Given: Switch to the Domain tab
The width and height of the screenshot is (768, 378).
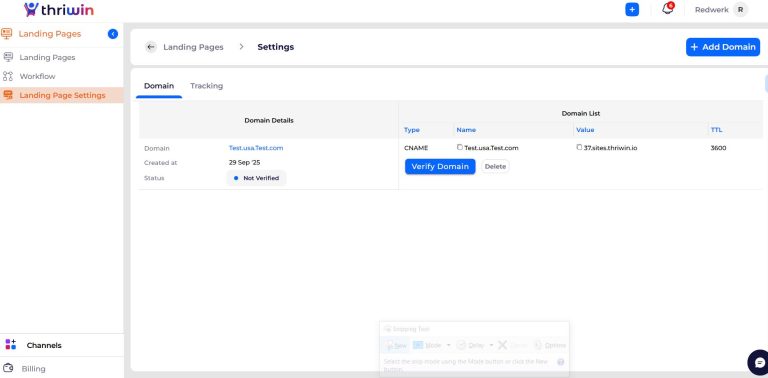Looking at the screenshot, I should tap(159, 86).
